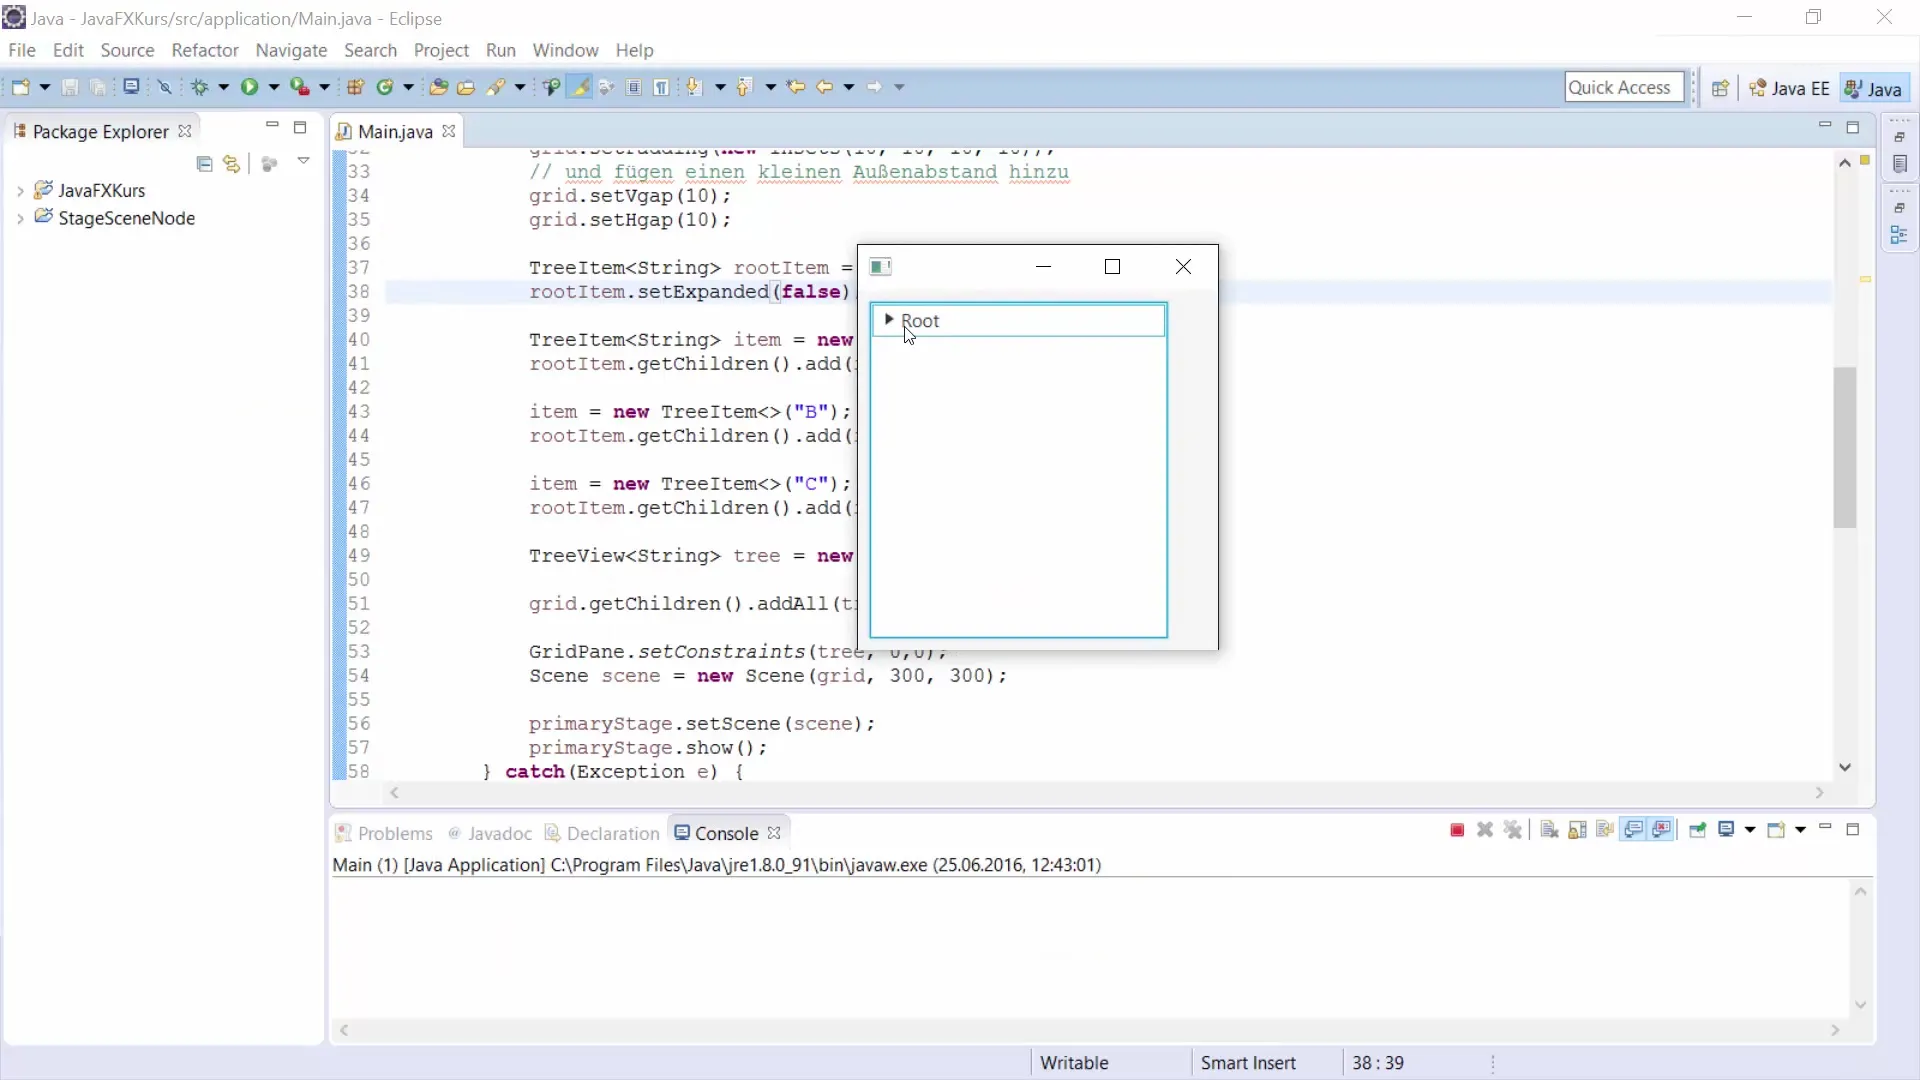1920x1080 pixels.
Task: Click the Open Perspective icon
Action: click(1720, 88)
